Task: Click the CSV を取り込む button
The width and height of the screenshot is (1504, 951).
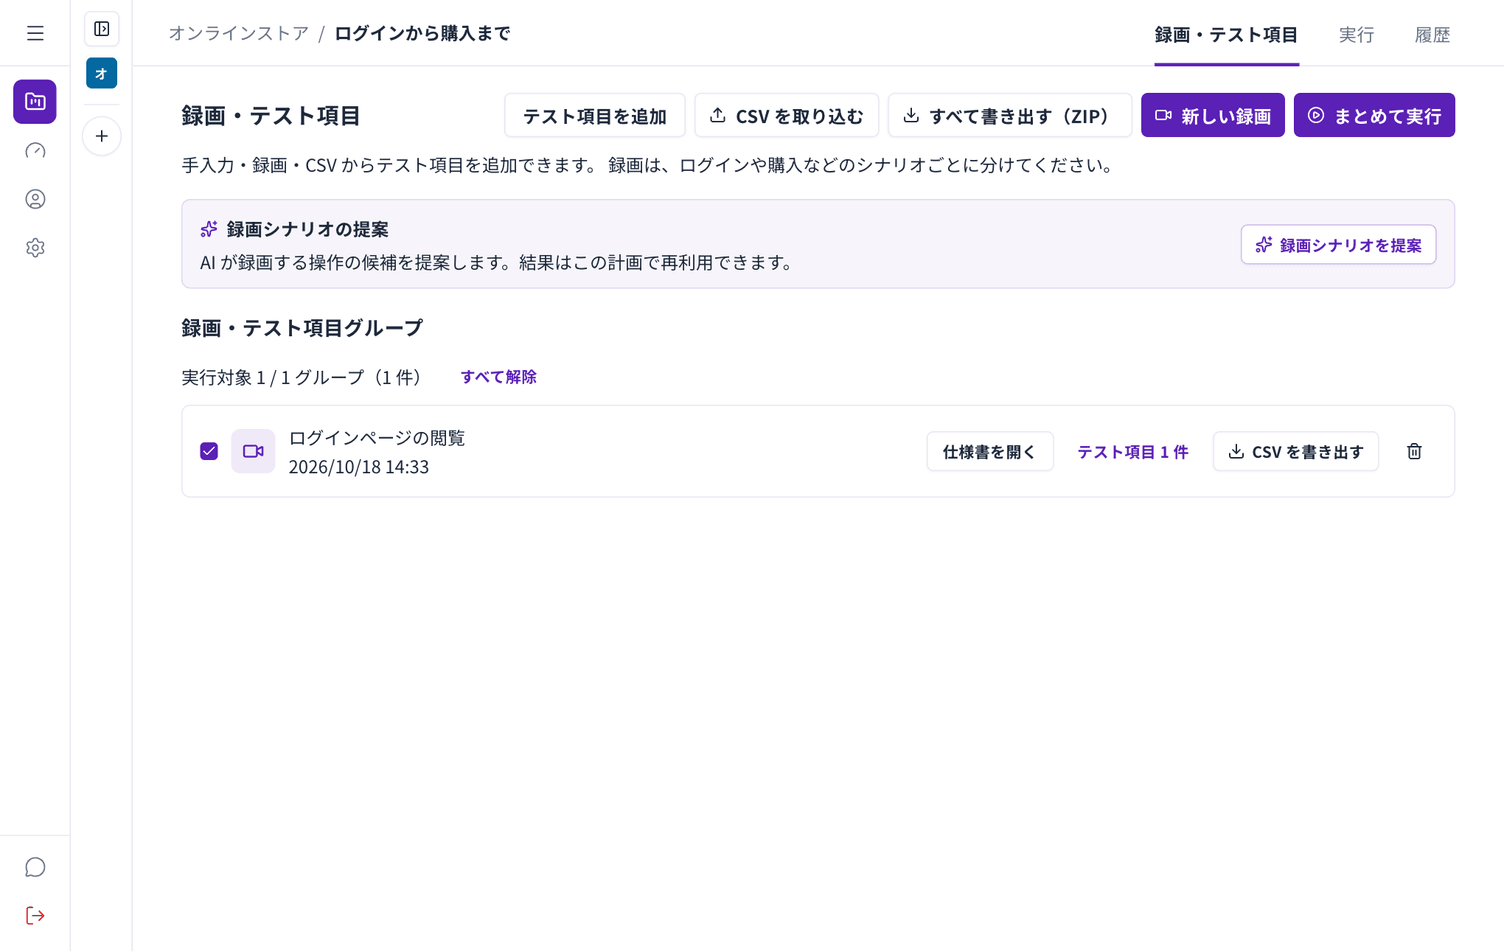Action: 787,116
